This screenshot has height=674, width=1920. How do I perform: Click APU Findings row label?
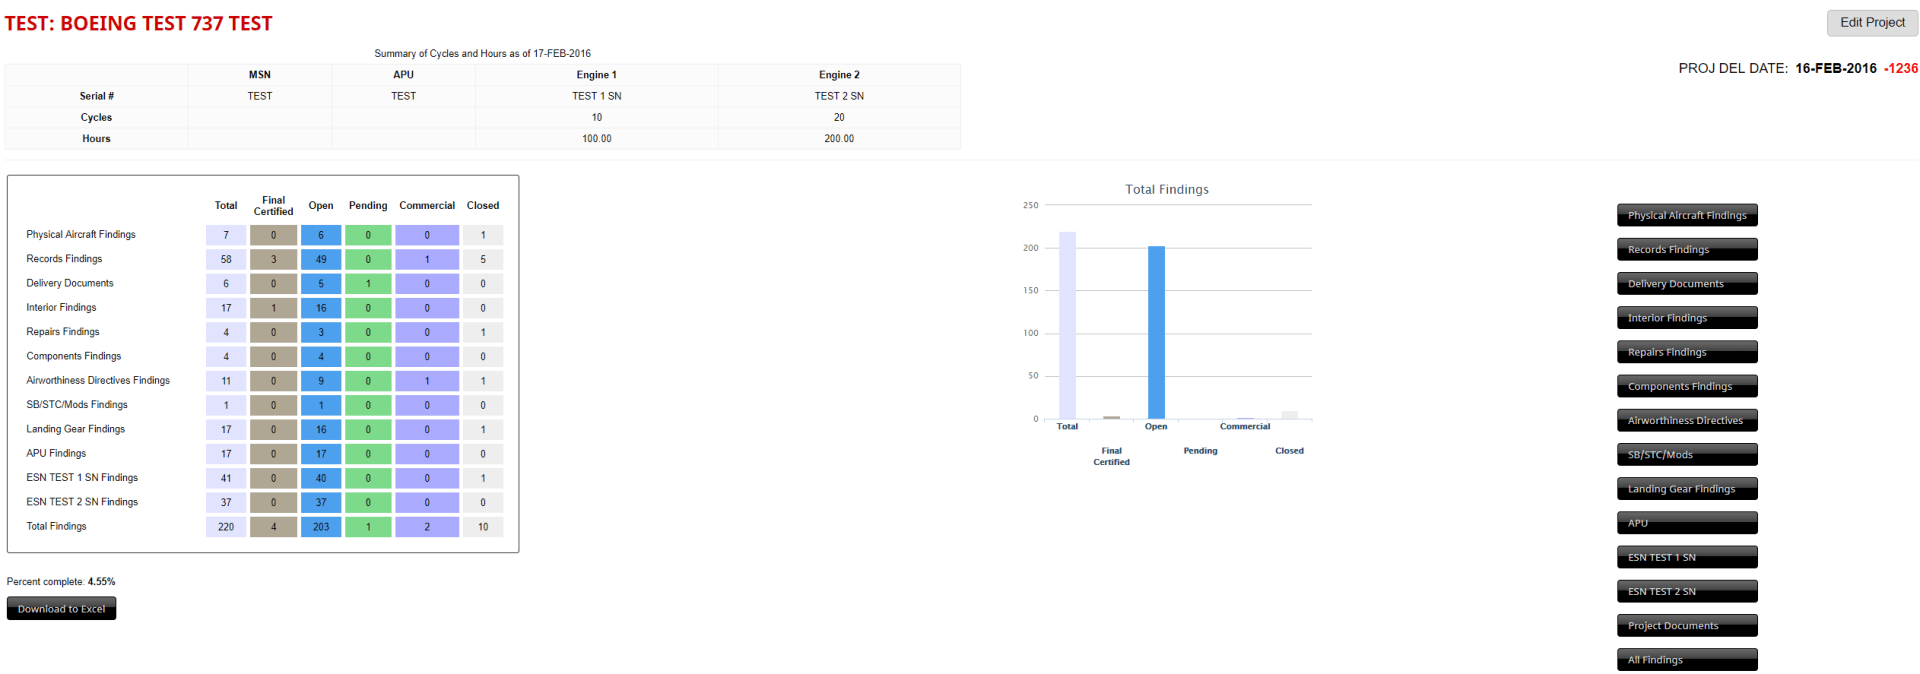[56, 453]
